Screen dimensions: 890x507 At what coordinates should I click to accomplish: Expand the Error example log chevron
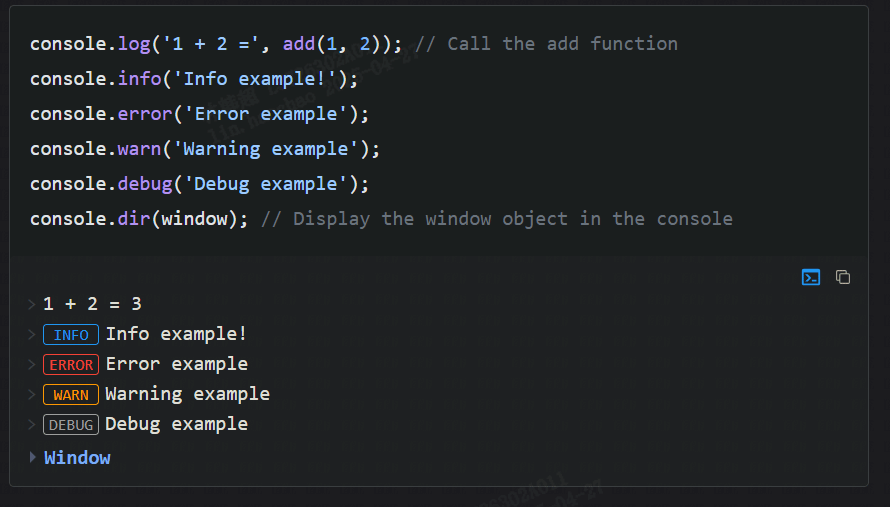click(33, 364)
